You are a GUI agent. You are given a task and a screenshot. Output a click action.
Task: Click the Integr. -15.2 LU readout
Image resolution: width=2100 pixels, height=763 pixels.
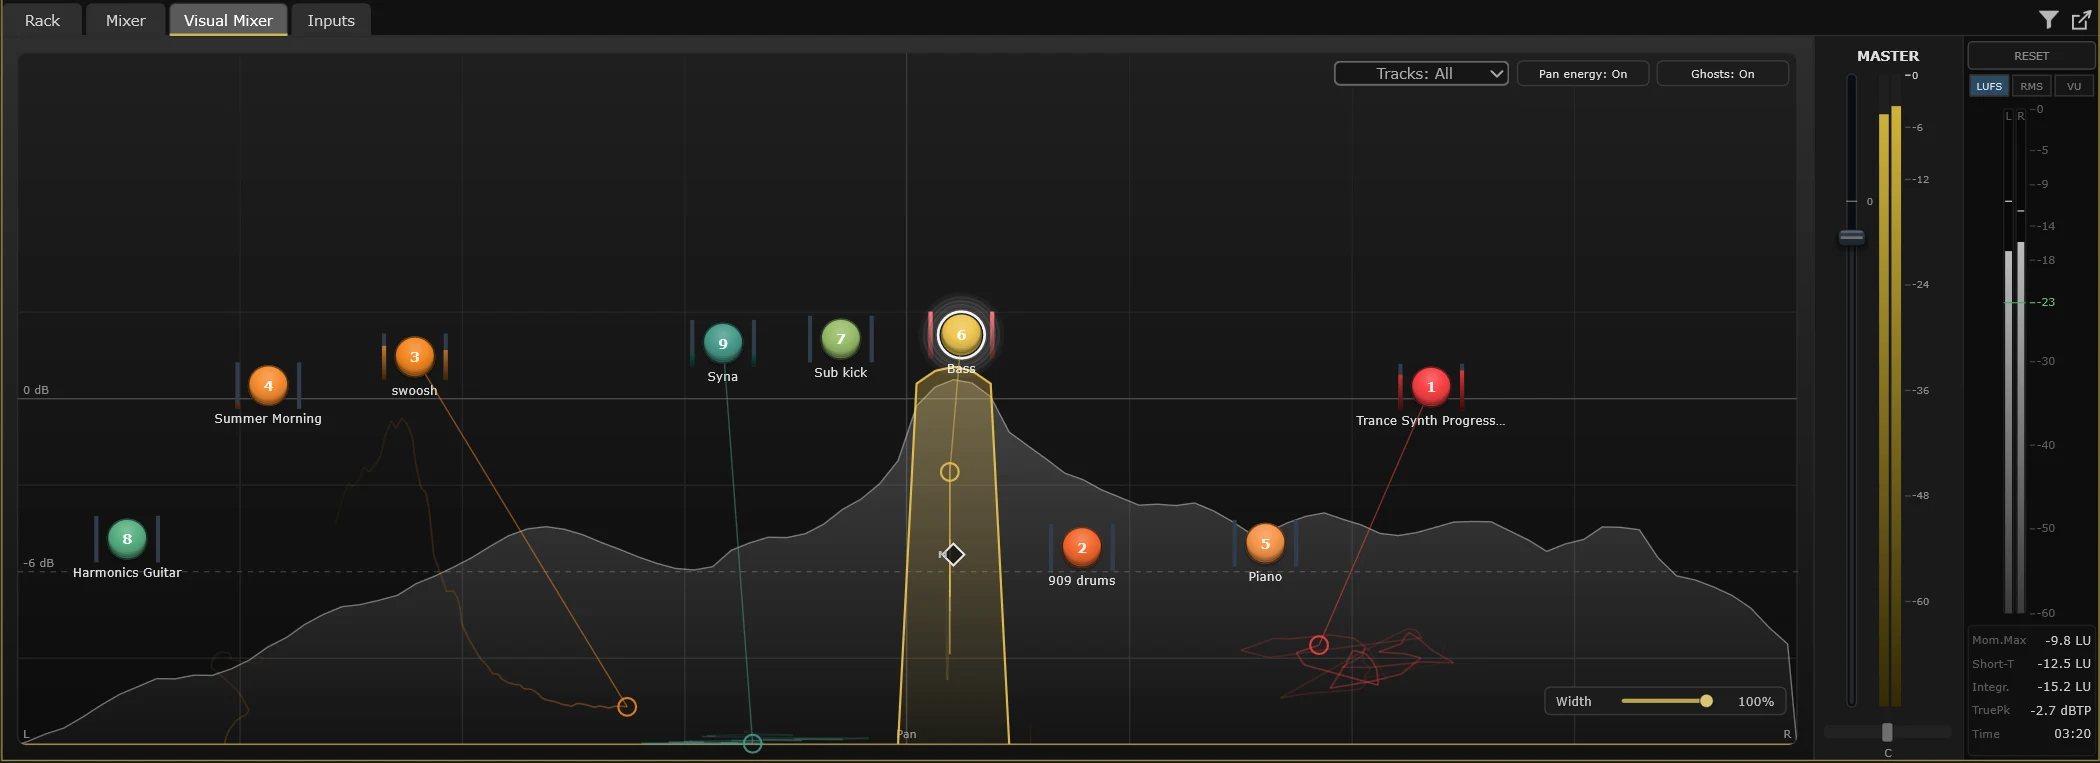pos(2031,687)
